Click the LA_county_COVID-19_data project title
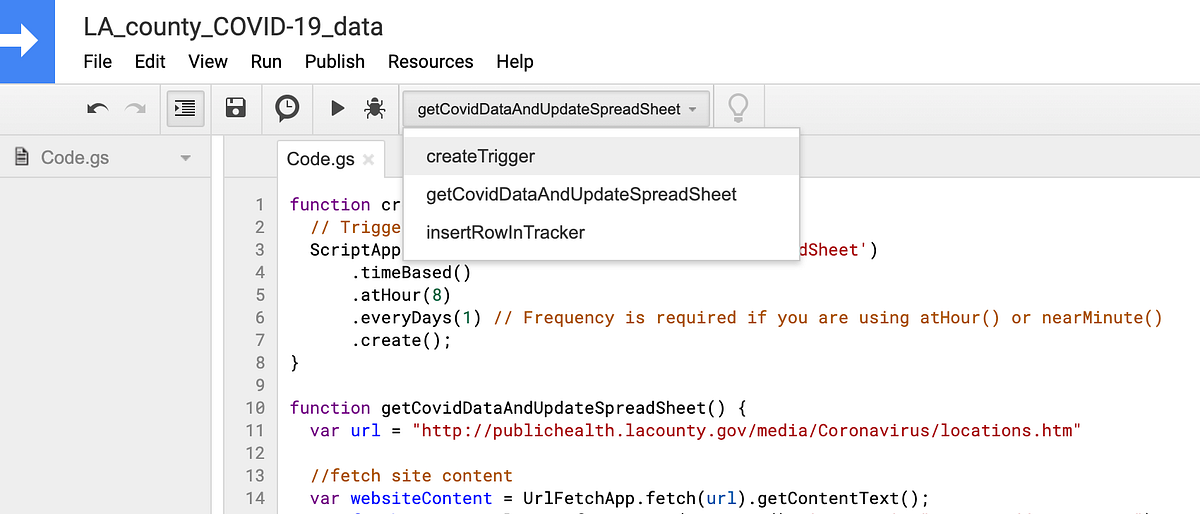This screenshot has width=1200, height=514. pyautogui.click(x=233, y=26)
